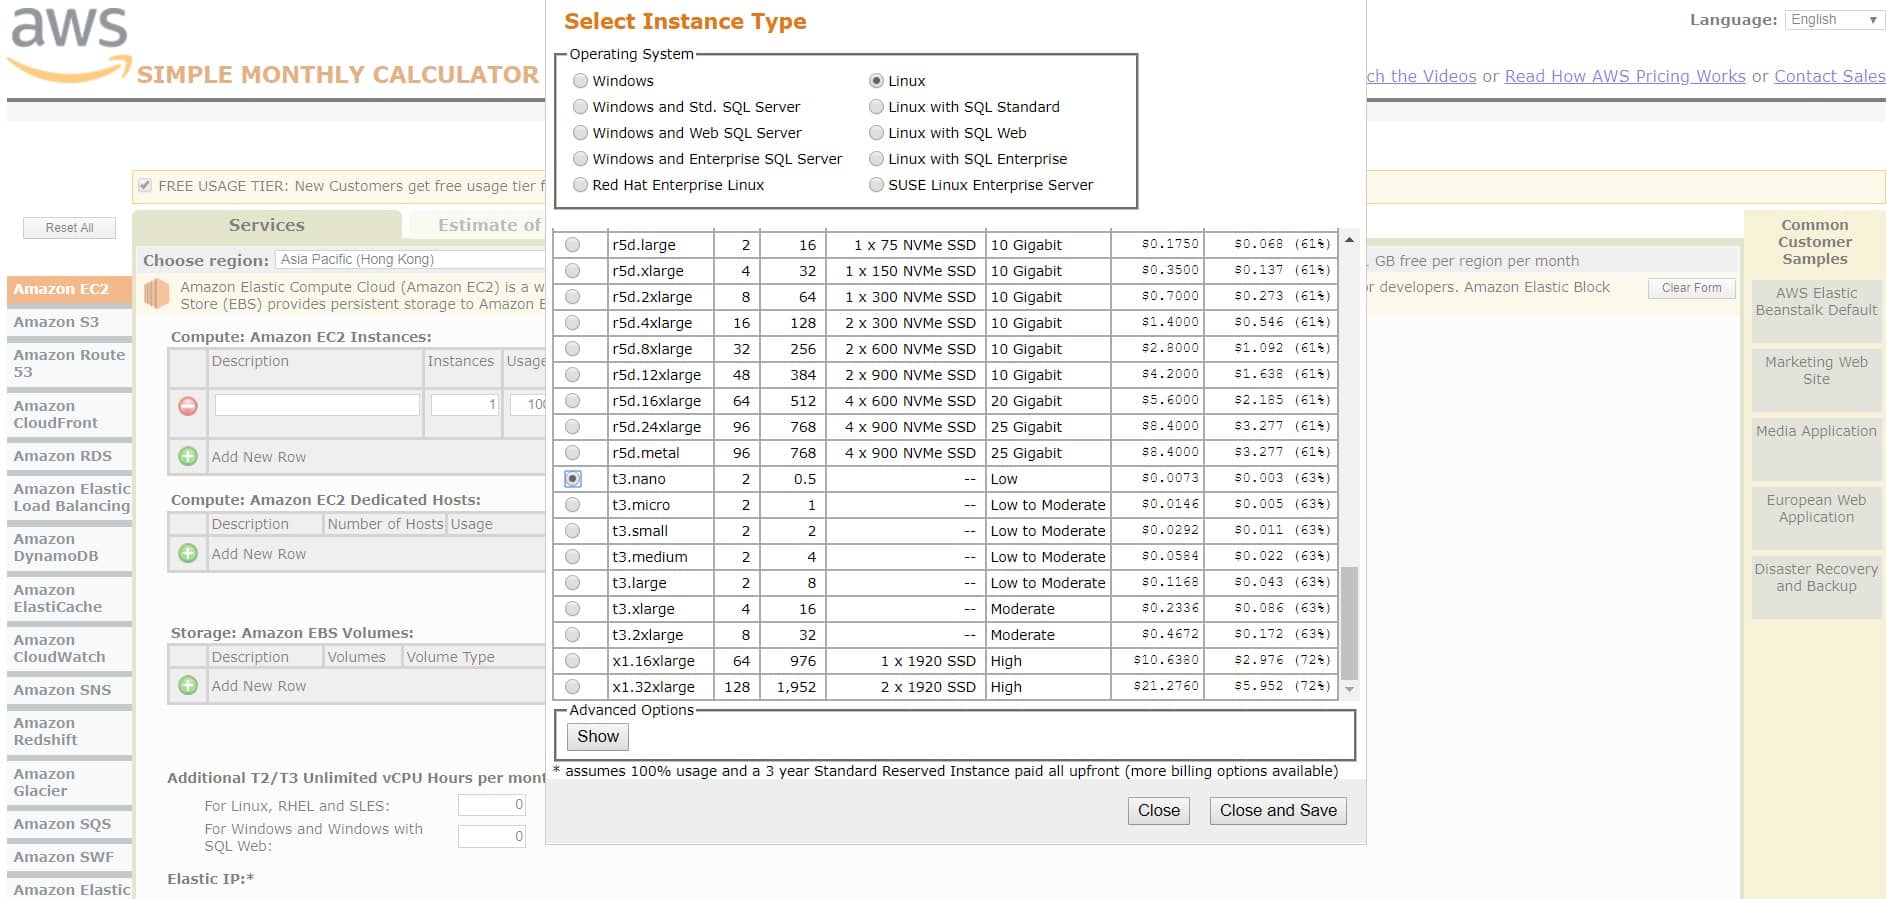Click the green plus under Dedicated Hosts
Screen dimensions: 1887x899
(188, 553)
